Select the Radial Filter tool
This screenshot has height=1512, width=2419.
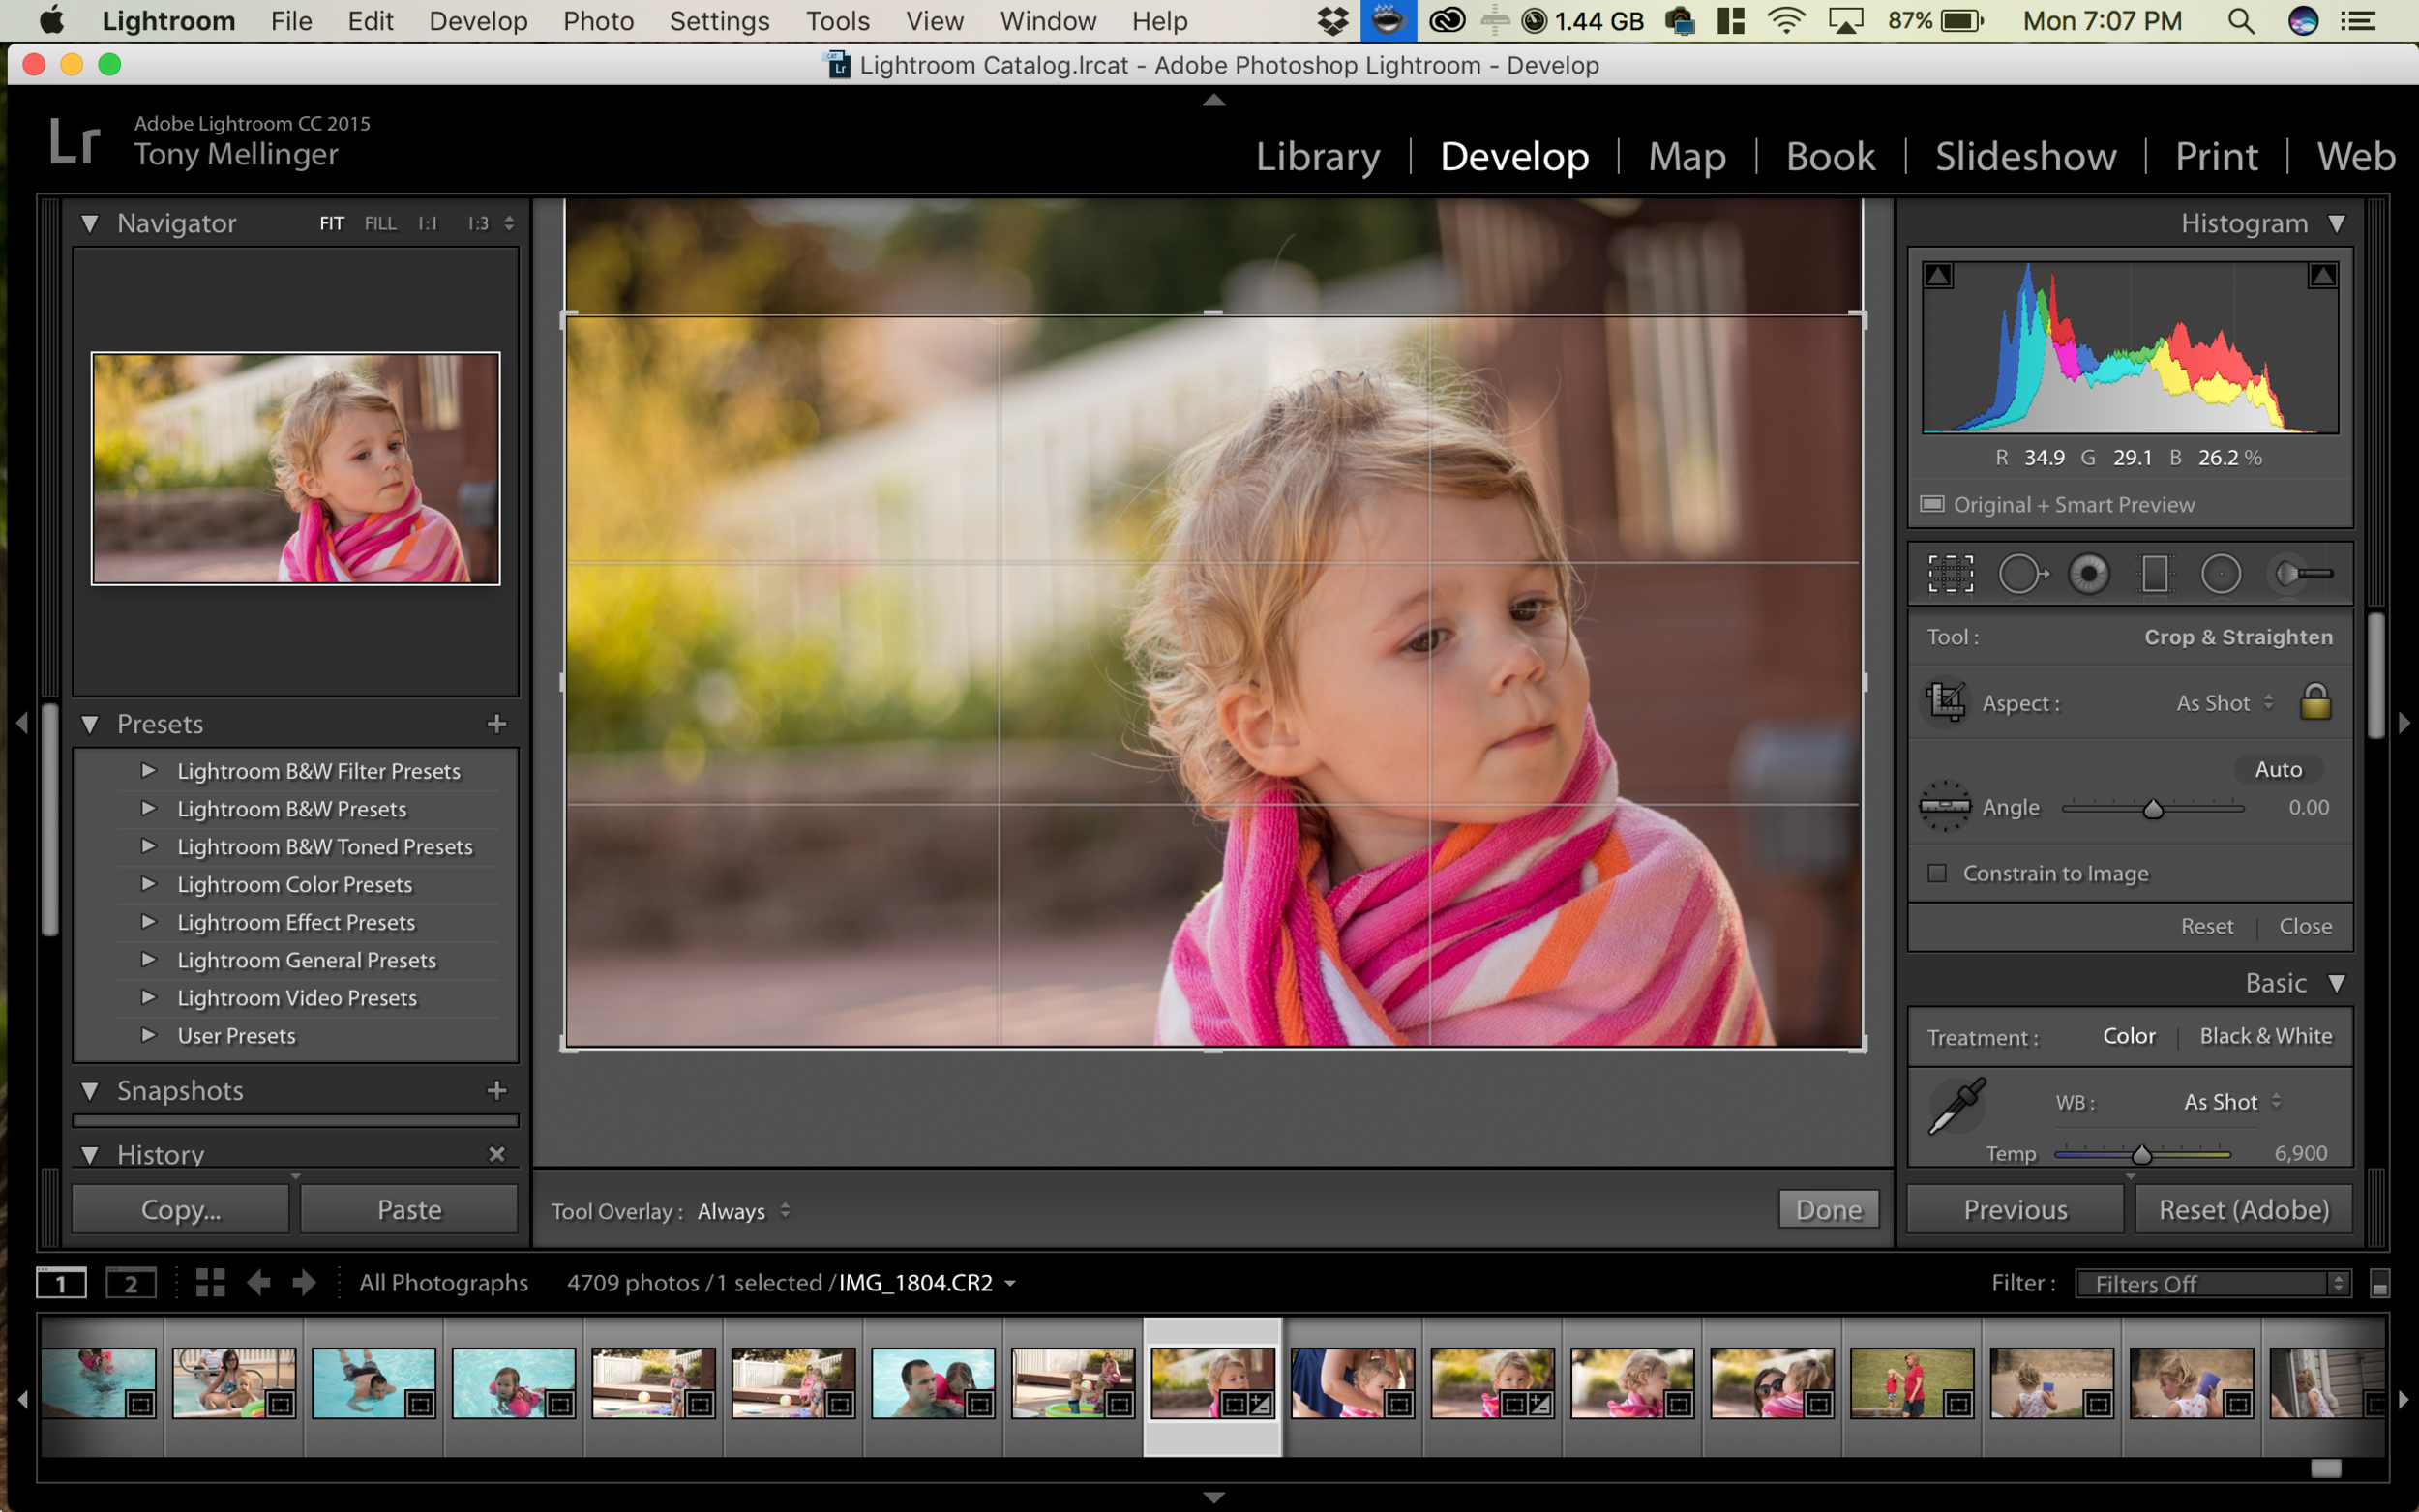(2221, 574)
